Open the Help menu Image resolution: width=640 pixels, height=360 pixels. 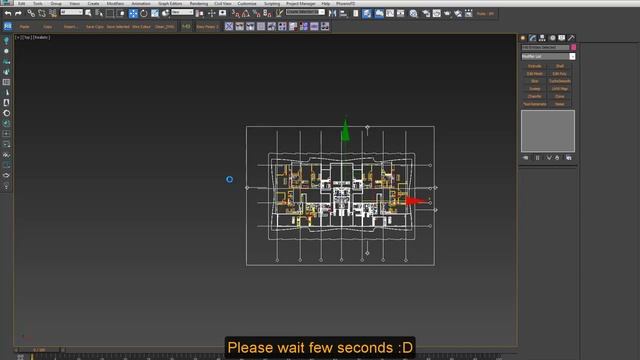tap(325, 3)
